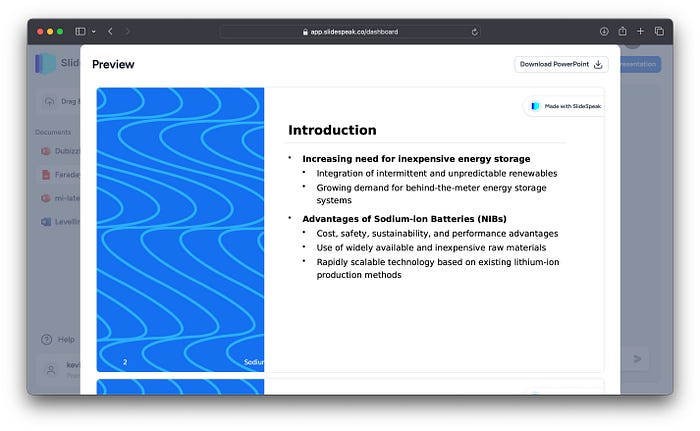Click 'Rapidly scalable technology based on existing lithium-ion' line
The width and height of the screenshot is (700, 431).
tap(438, 262)
